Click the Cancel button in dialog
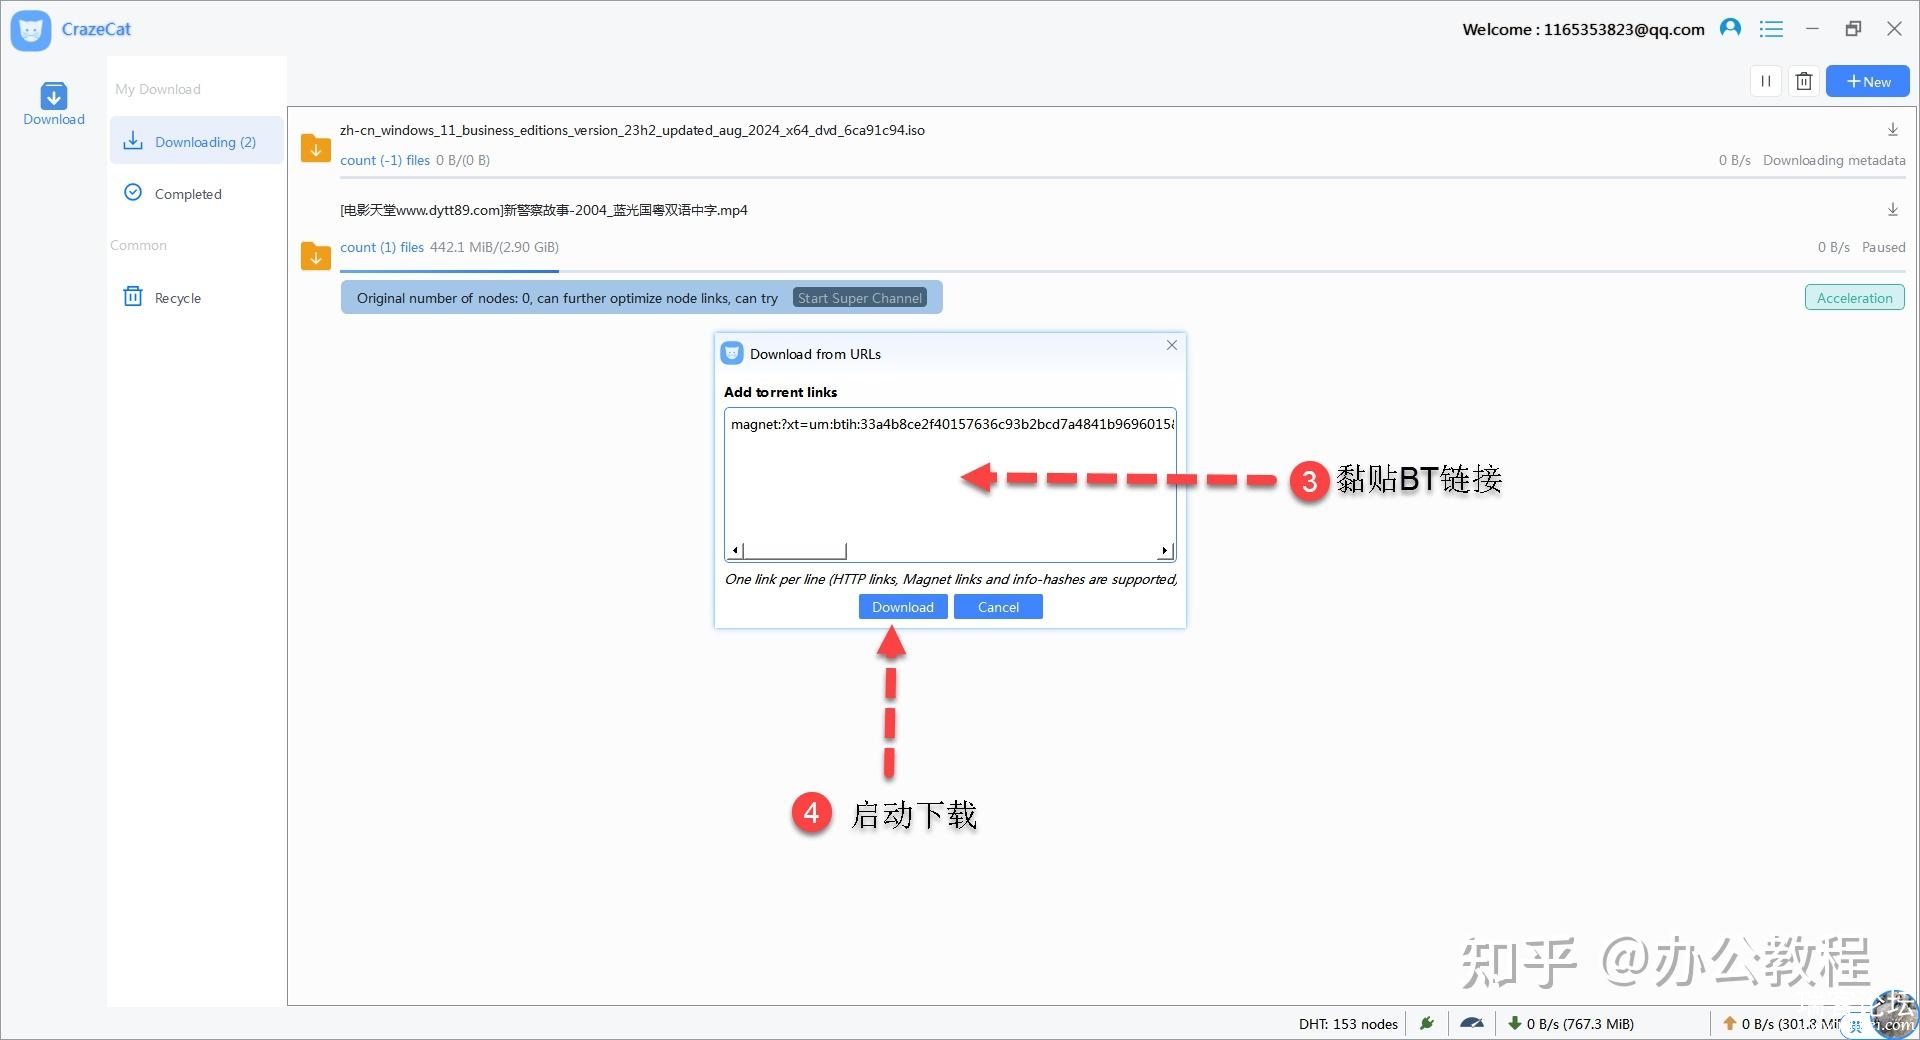The height and width of the screenshot is (1040, 1920). 998,607
